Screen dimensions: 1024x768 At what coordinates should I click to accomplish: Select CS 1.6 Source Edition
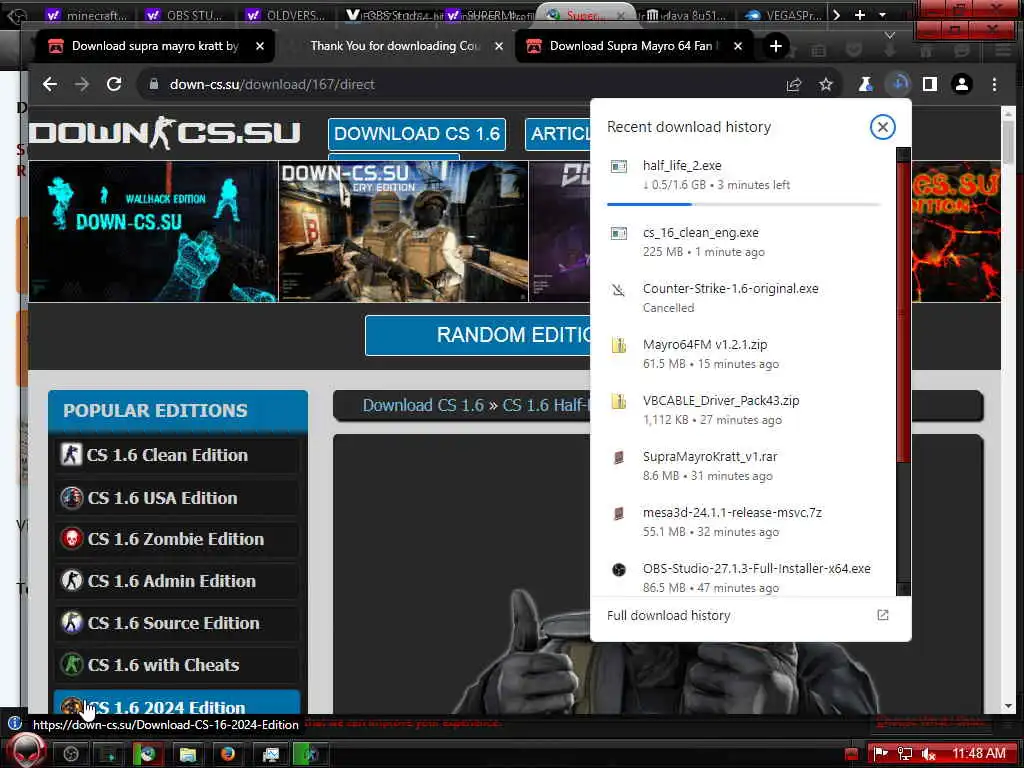177,622
